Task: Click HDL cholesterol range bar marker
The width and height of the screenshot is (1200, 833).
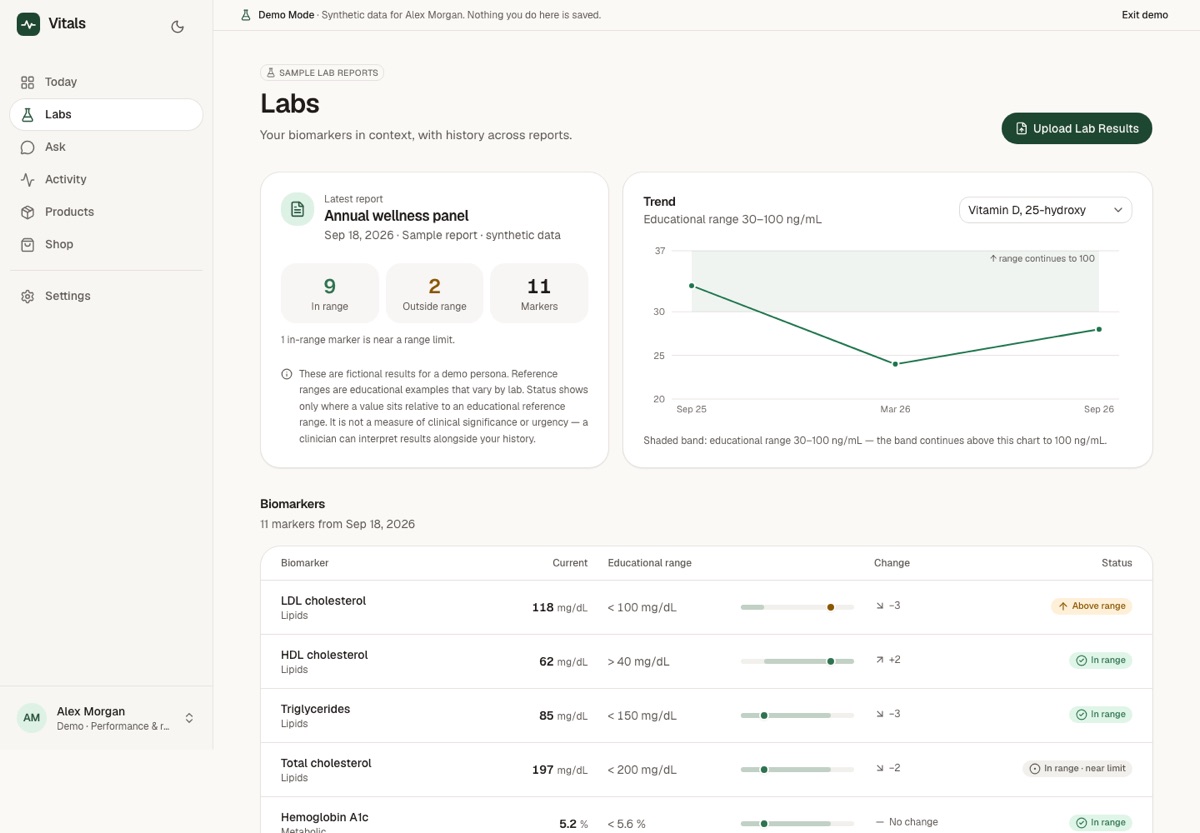Action: [x=830, y=661]
